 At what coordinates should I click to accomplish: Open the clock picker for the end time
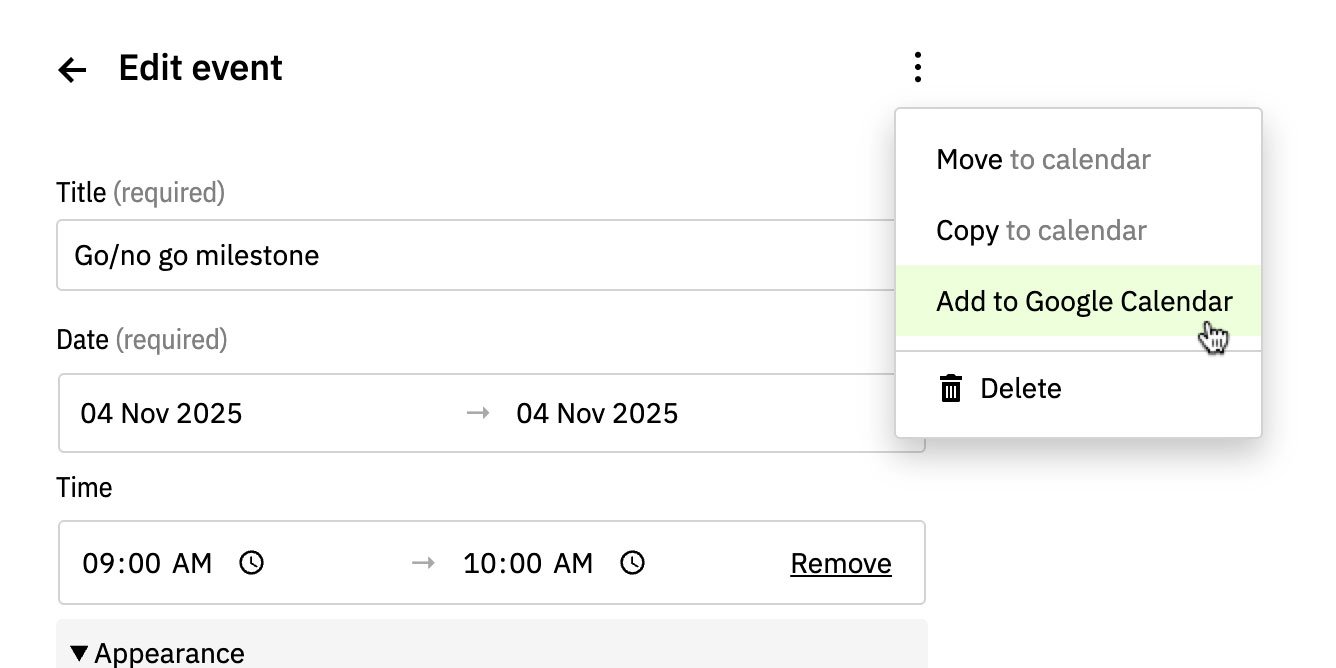(631, 563)
